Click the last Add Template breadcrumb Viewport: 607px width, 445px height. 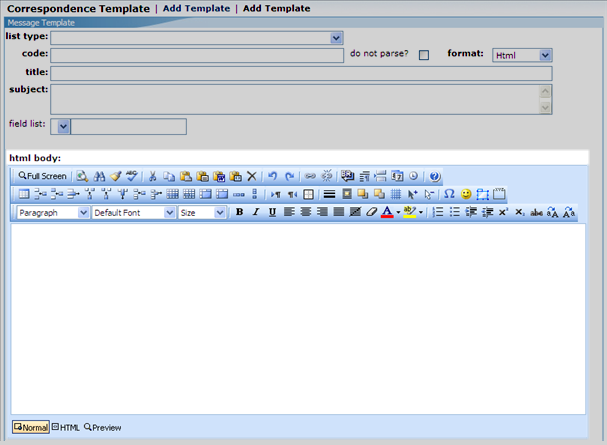click(x=276, y=9)
